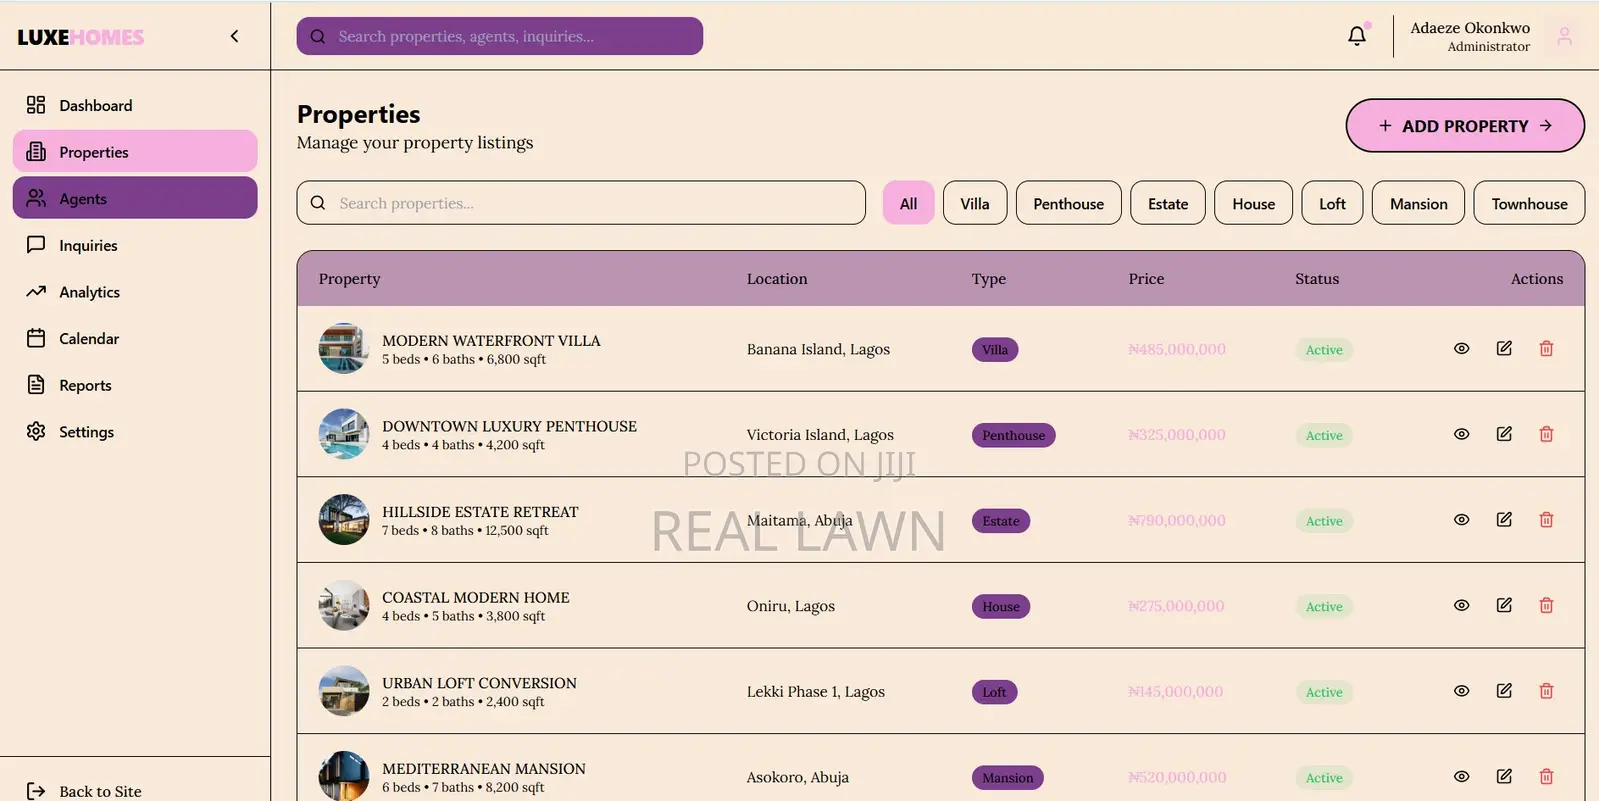Focus the global search properties, agents, inquiries field
Image resolution: width=1599 pixels, height=801 pixels.
(500, 36)
